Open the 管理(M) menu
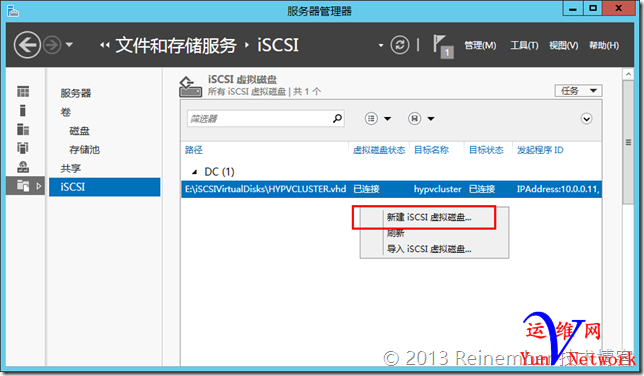The height and width of the screenshot is (376, 644). coord(480,45)
